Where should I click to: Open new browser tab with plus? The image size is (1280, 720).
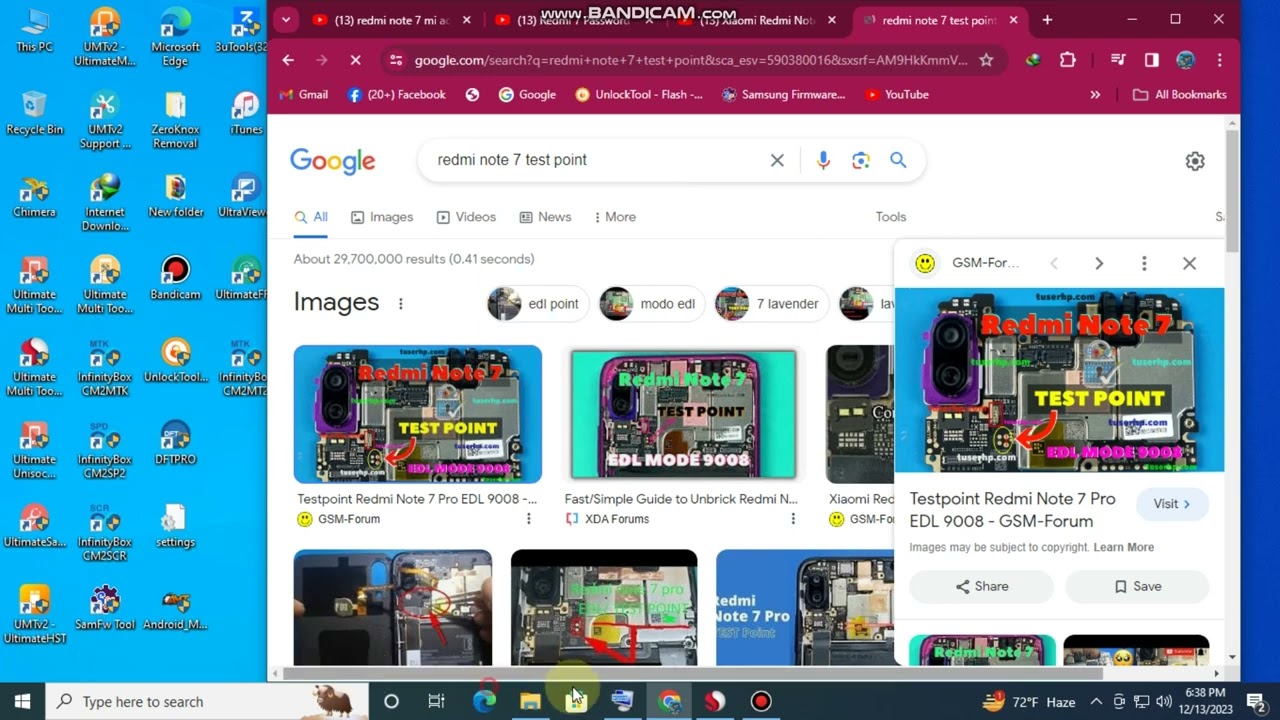[x=1047, y=19]
